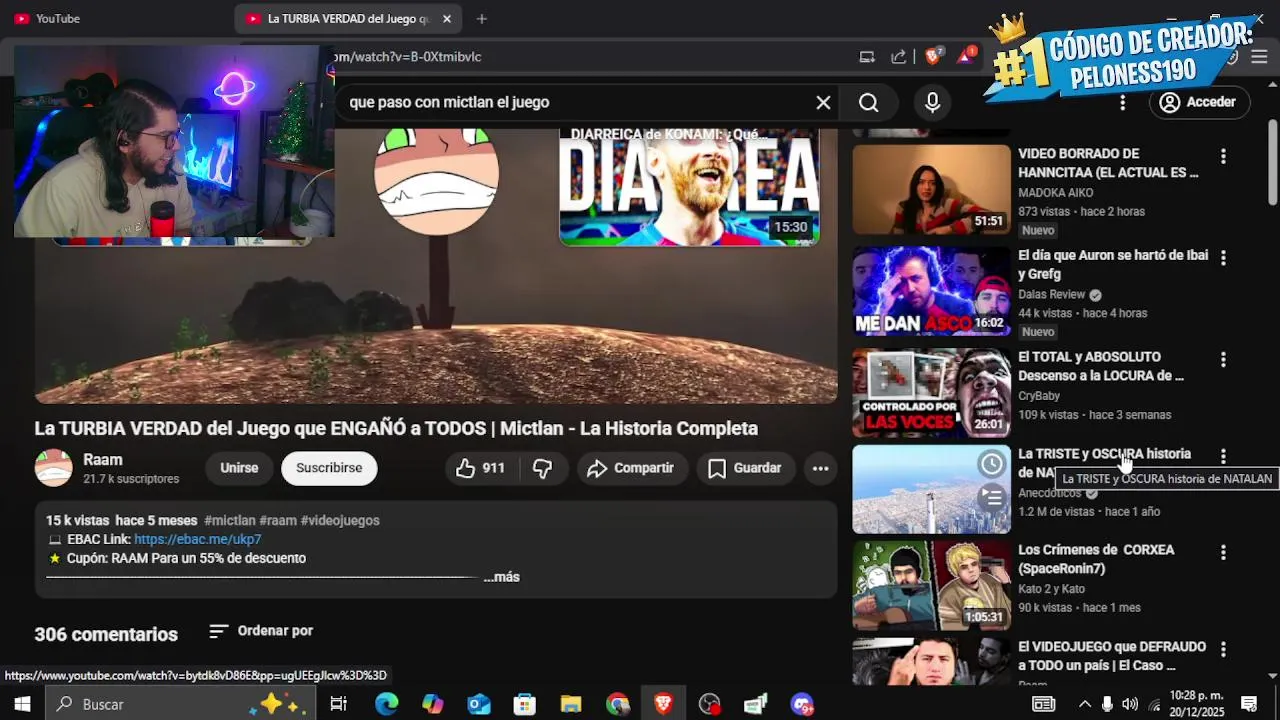The width and height of the screenshot is (1280, 720).
Task: Click add-to-queue icon on NATALAN thumbnail
Action: tap(991, 496)
